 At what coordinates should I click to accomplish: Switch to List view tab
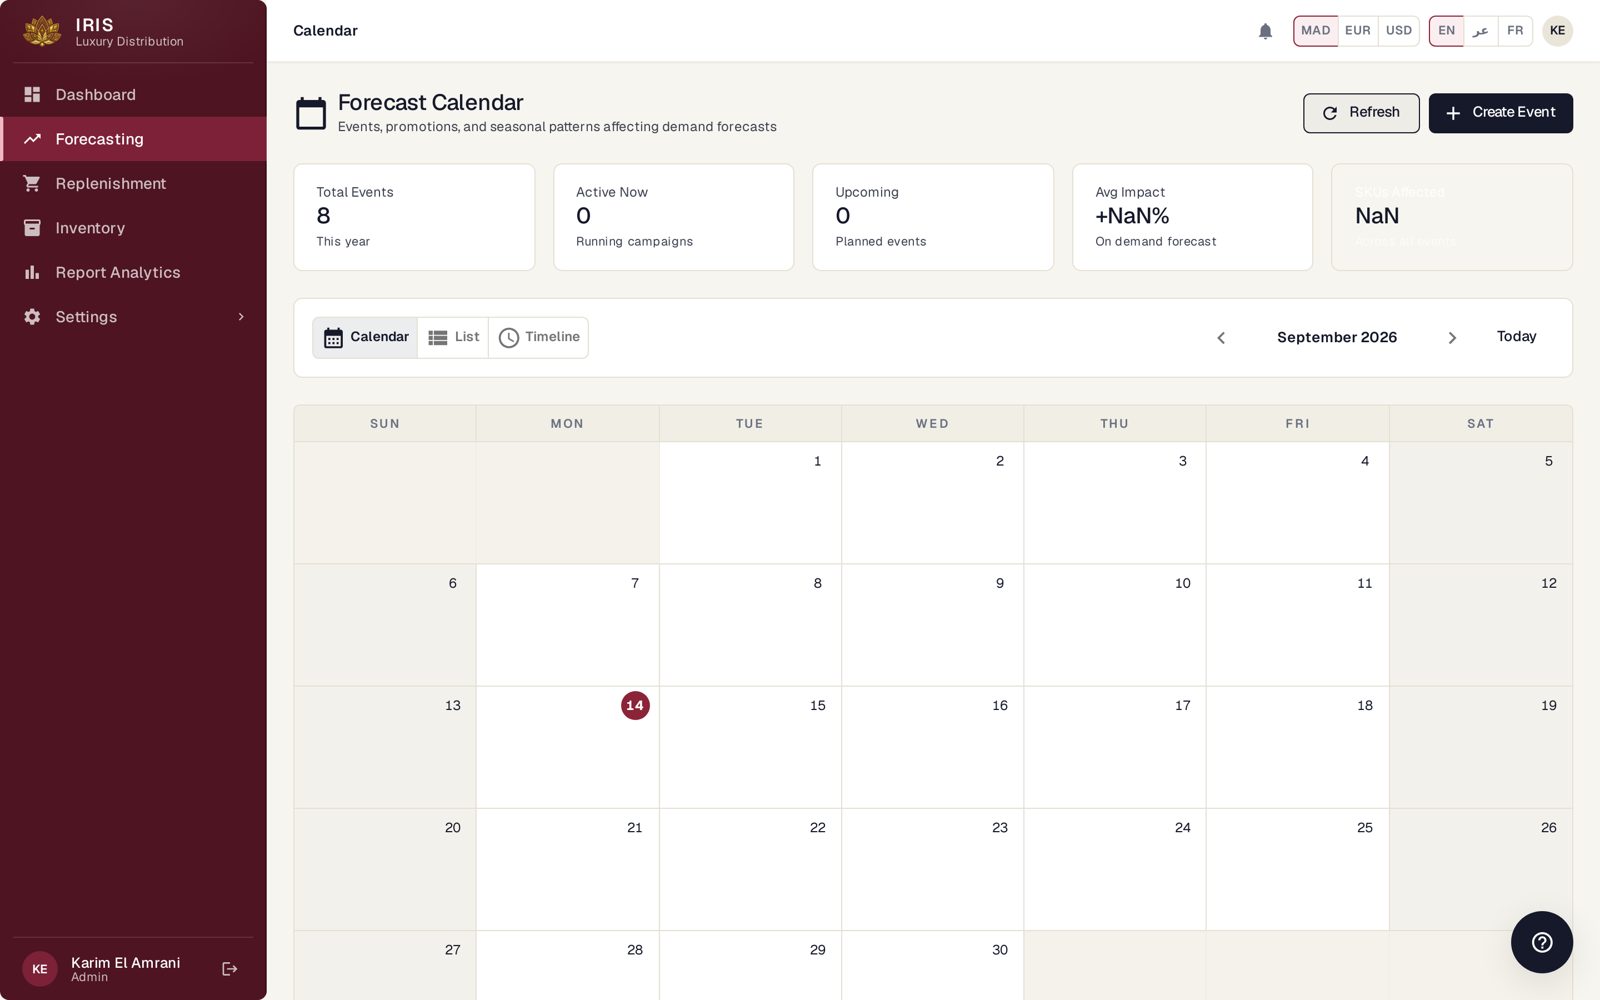point(453,338)
